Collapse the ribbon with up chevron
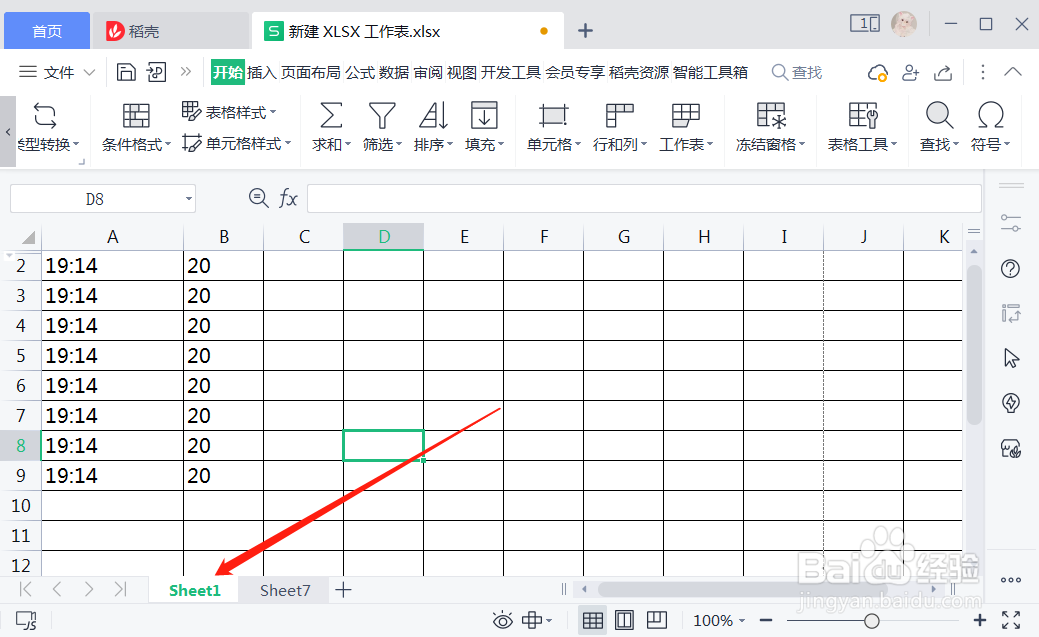 pos(1013,72)
